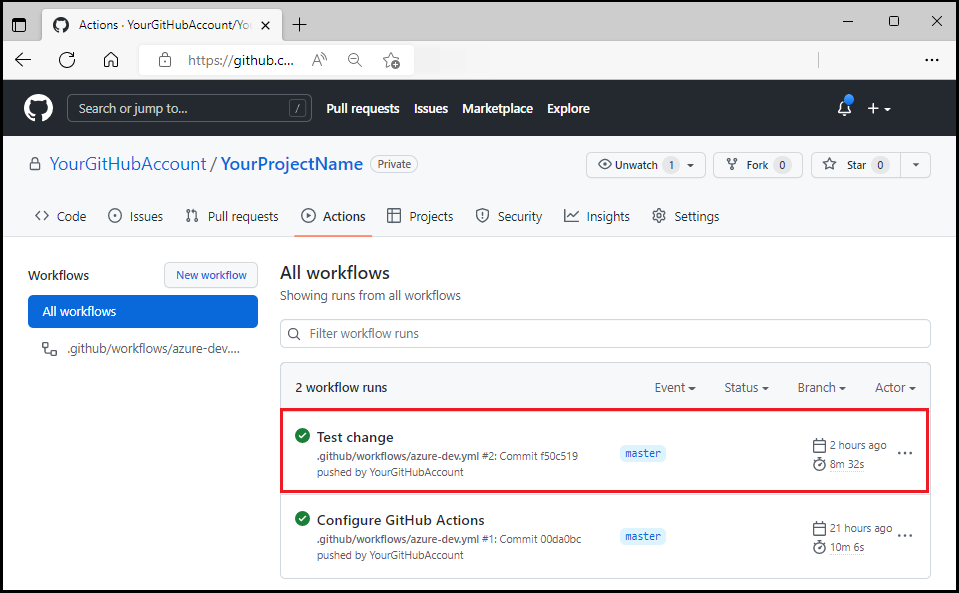Click the New workflow button

tap(210, 275)
